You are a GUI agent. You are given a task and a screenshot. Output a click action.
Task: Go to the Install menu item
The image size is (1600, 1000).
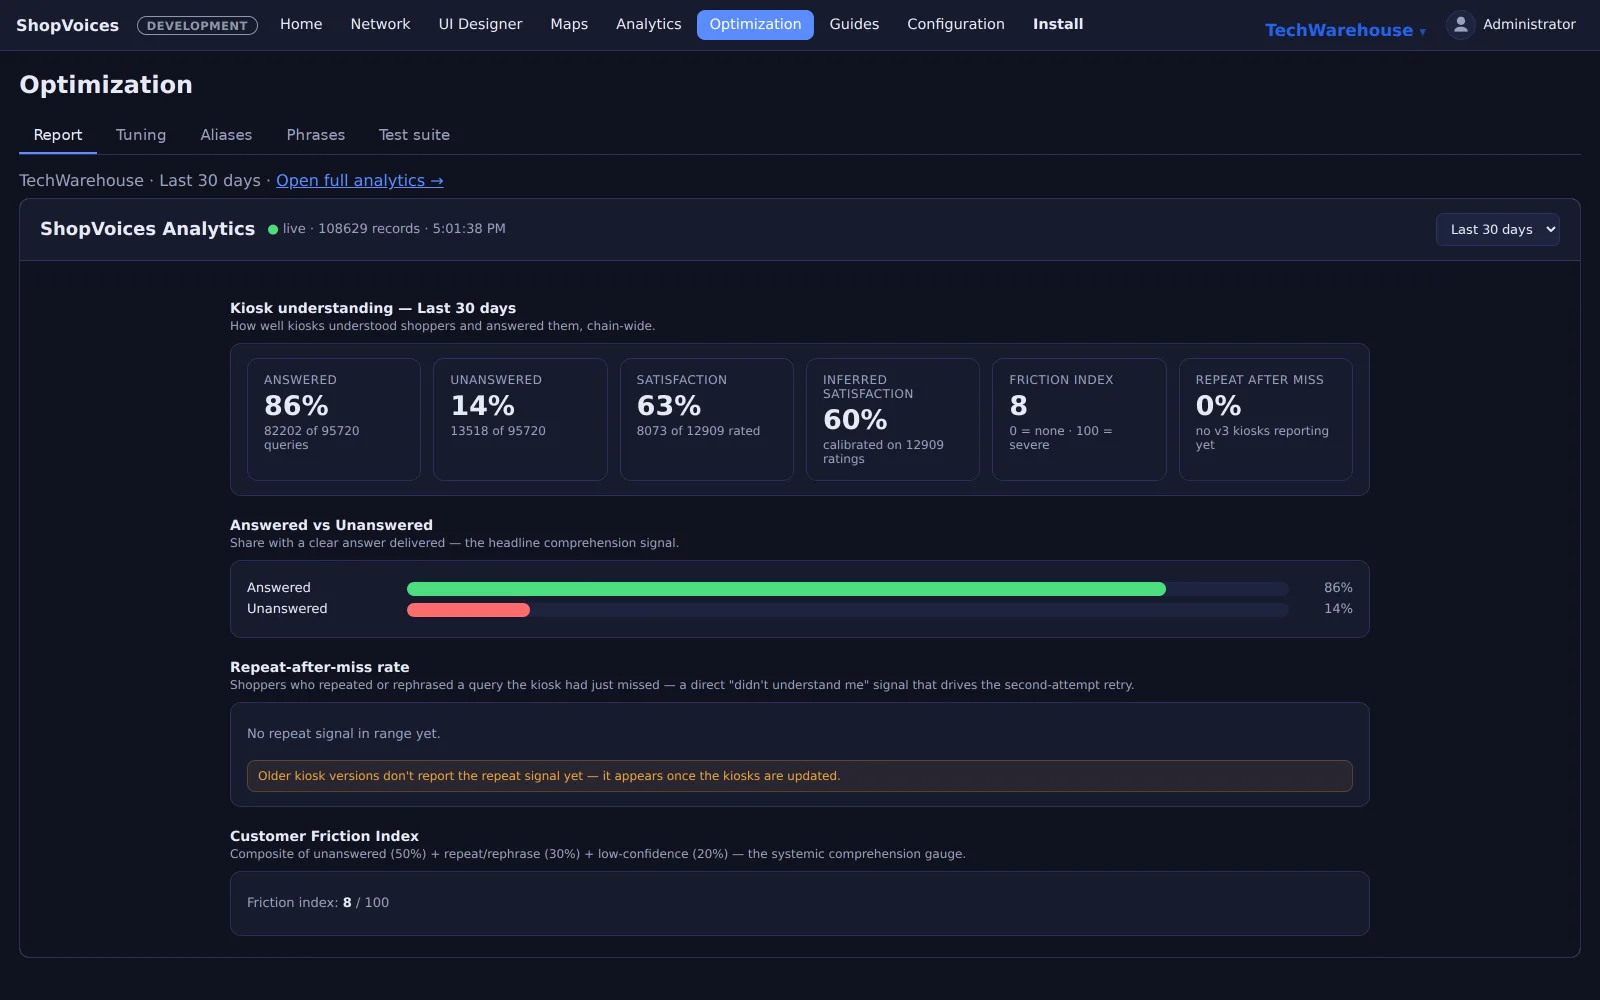click(1058, 24)
